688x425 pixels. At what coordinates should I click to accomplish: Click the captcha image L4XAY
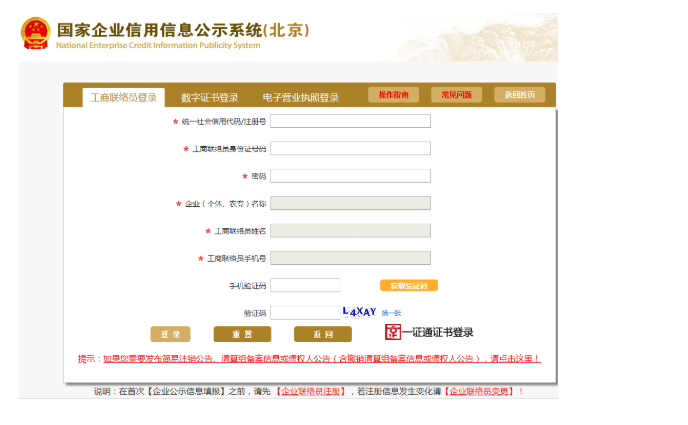[359, 312]
